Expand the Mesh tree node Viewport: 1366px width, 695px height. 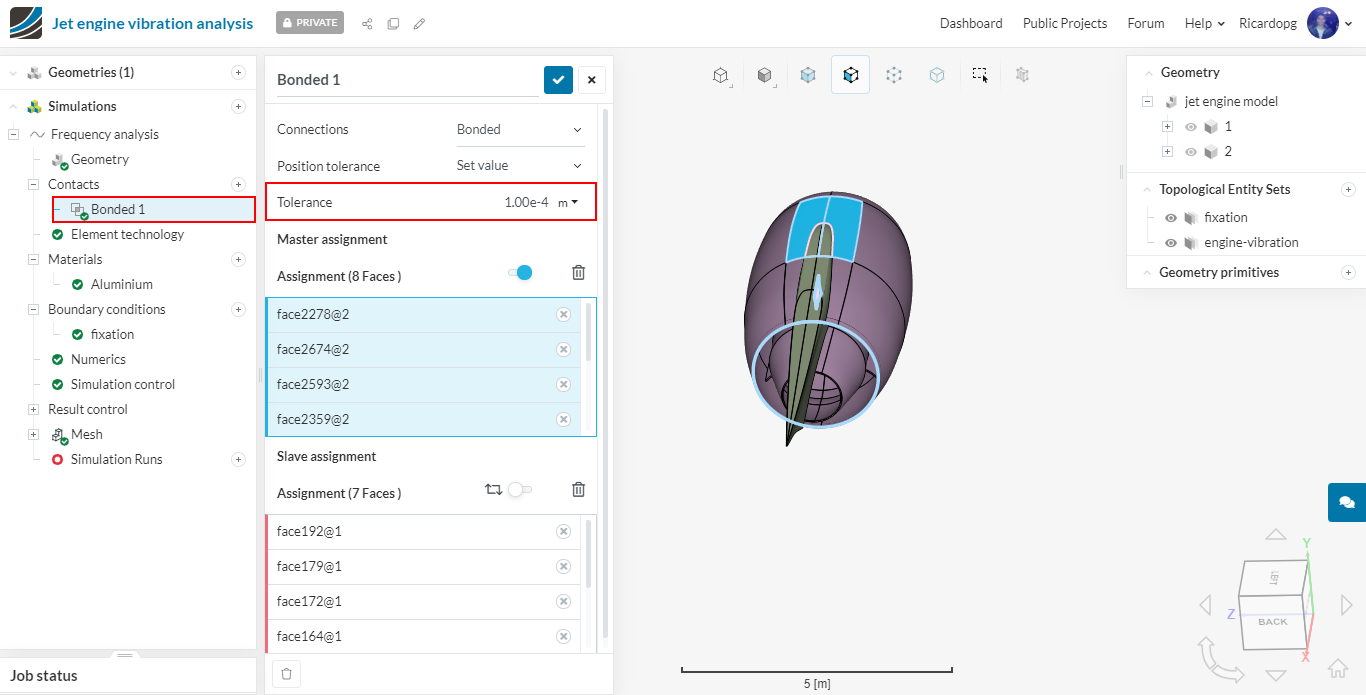pyautogui.click(x=35, y=434)
